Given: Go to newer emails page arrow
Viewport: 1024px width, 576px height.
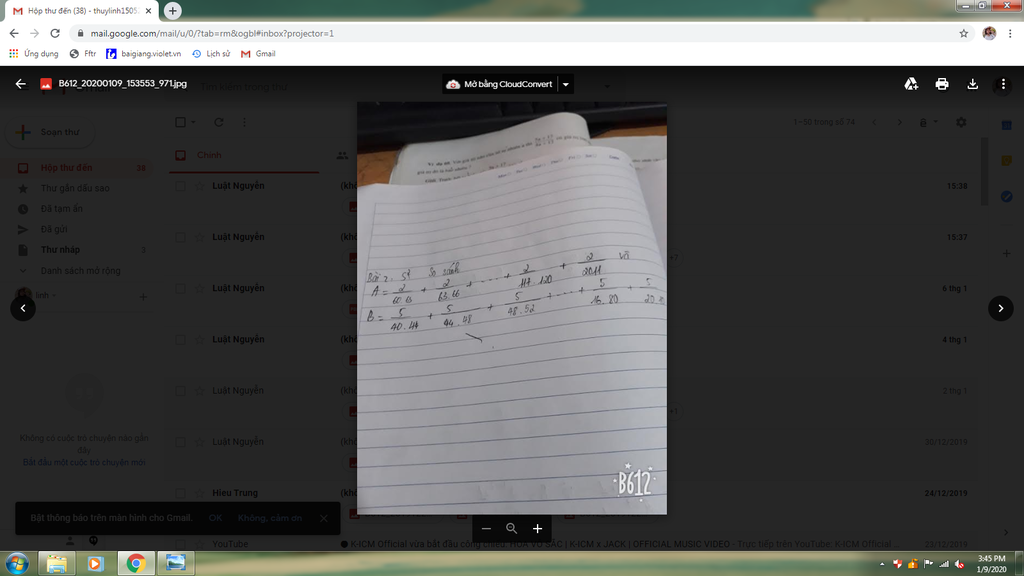Looking at the screenshot, I should tap(874, 122).
